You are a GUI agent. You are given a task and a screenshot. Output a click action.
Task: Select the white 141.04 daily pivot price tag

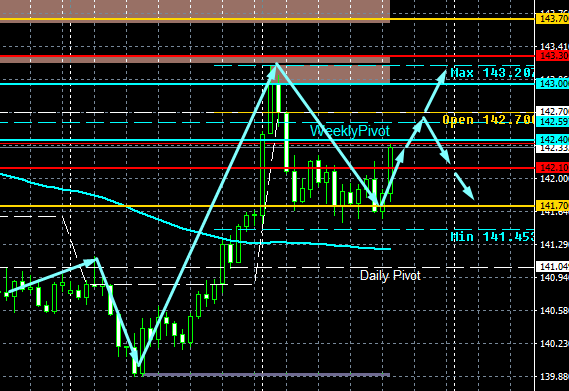[552, 267]
